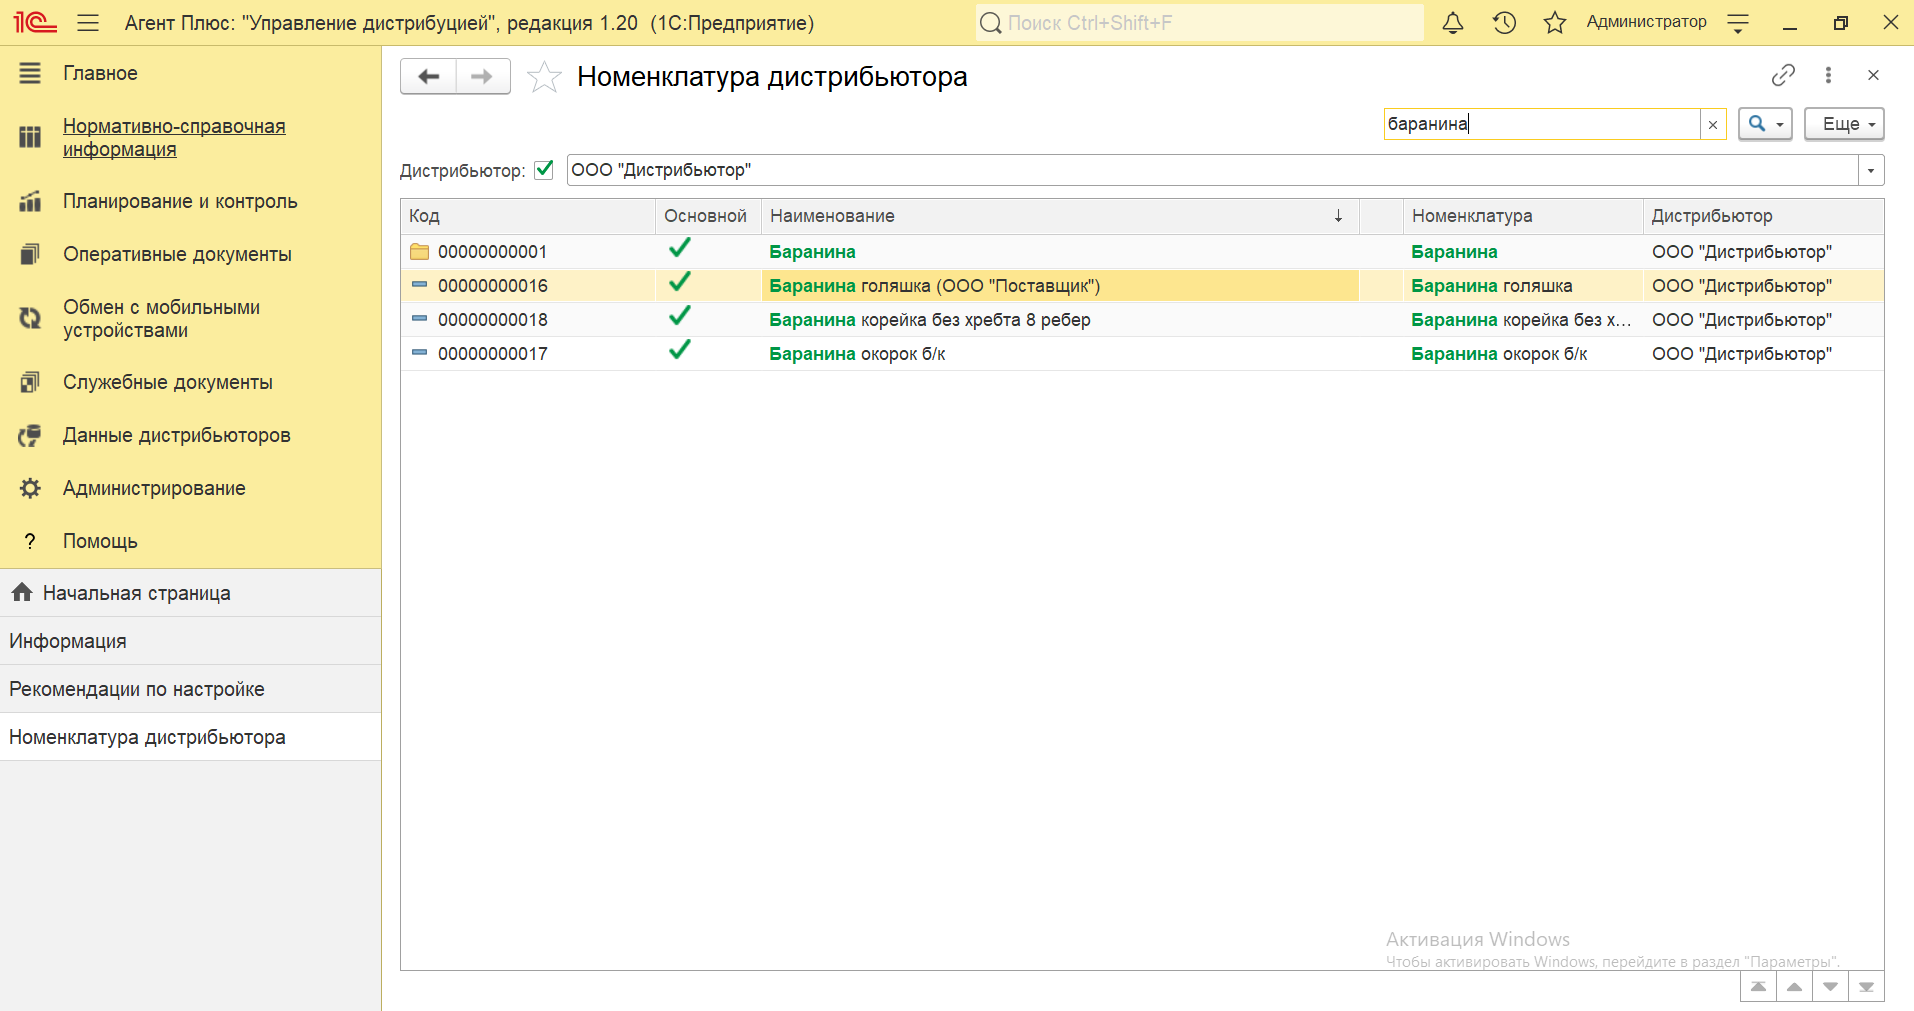Viewport: 1914px width, 1011px height.
Task: Open the history clock icon
Action: point(1504,23)
